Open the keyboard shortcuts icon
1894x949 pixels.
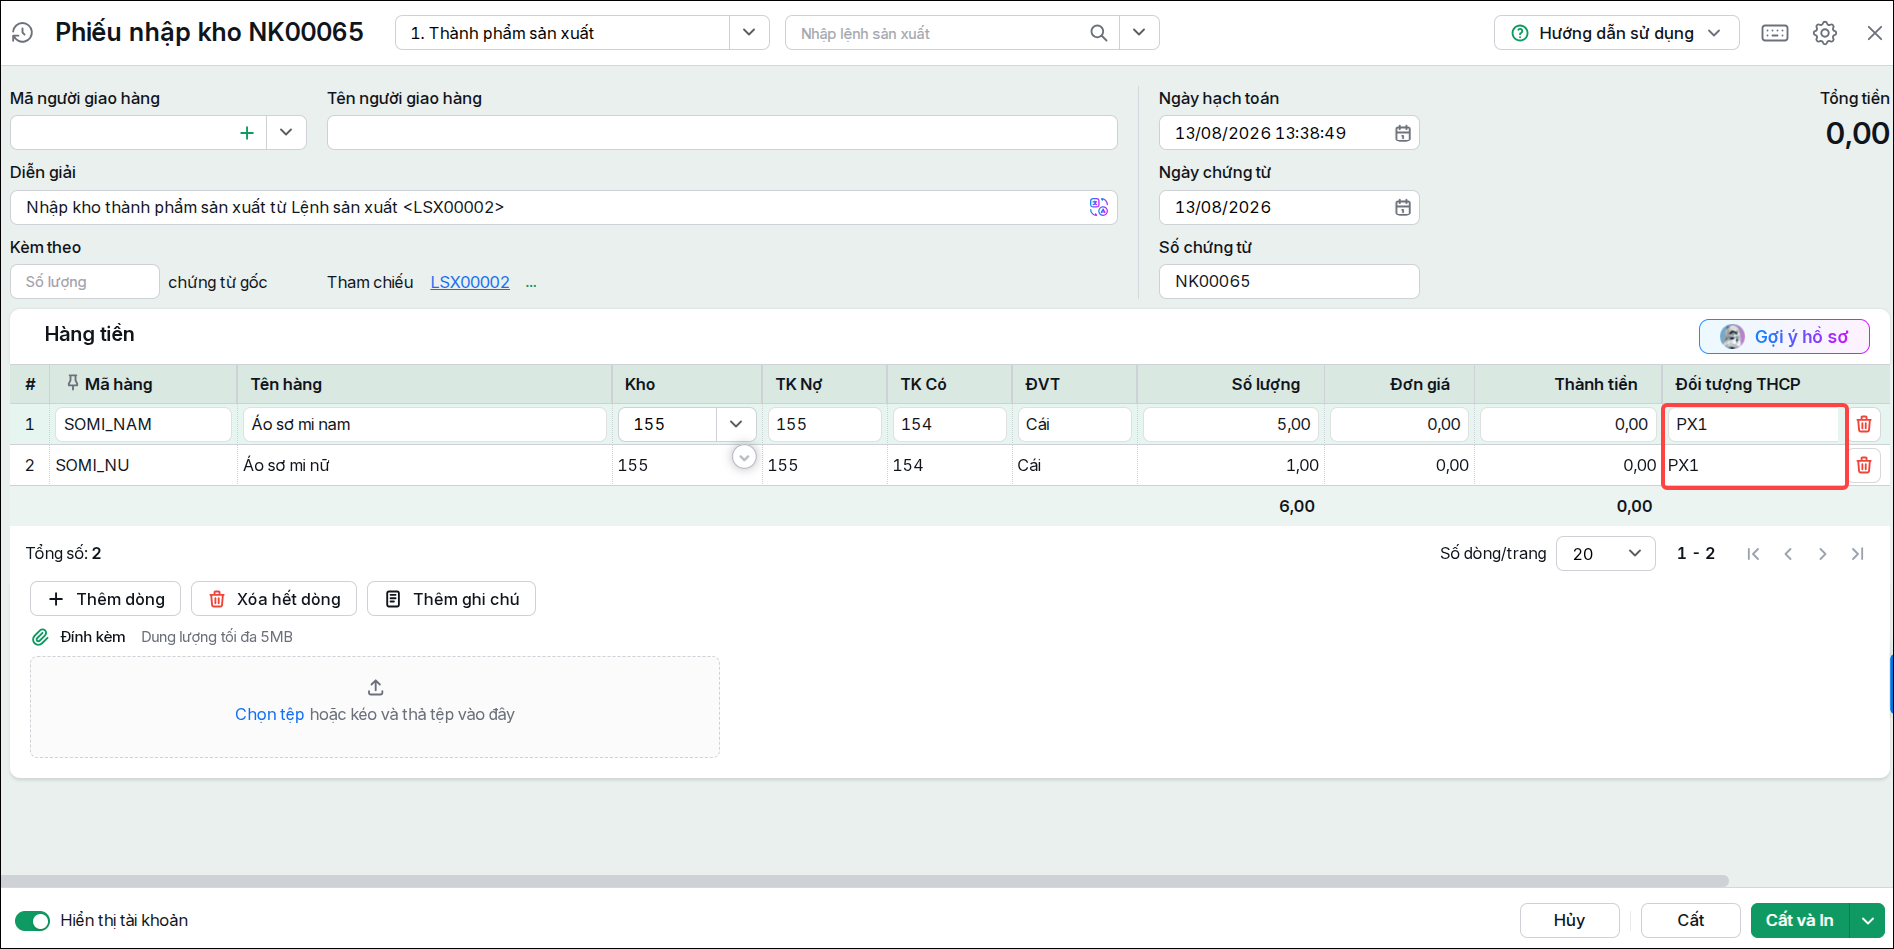point(1775,33)
